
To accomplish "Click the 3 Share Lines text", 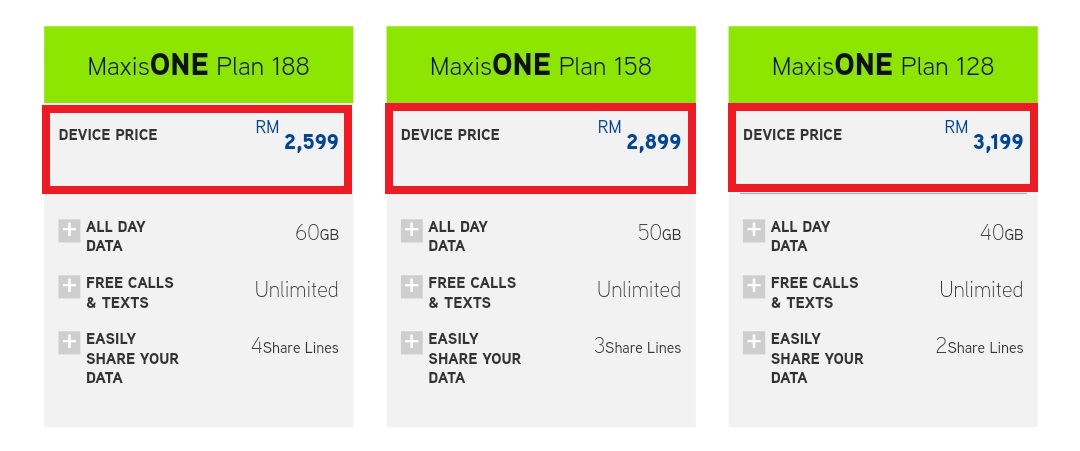I will coord(637,347).
